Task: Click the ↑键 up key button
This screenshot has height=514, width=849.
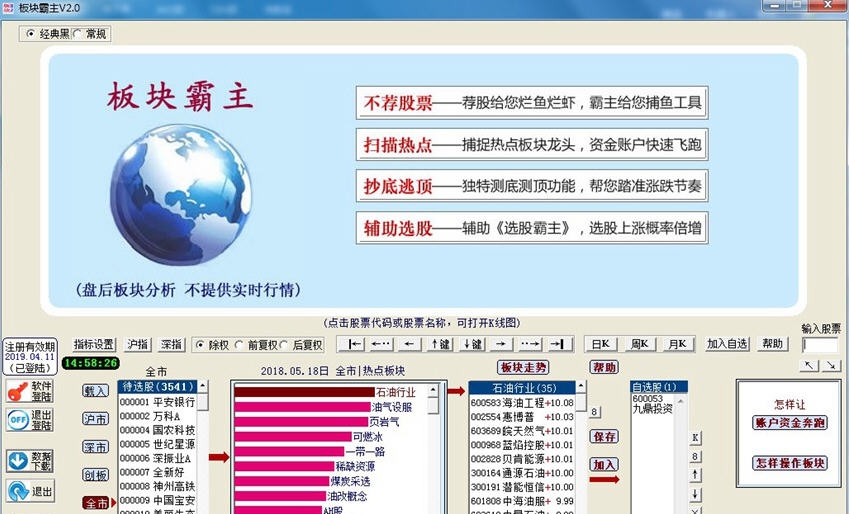Action: pyautogui.click(x=441, y=344)
